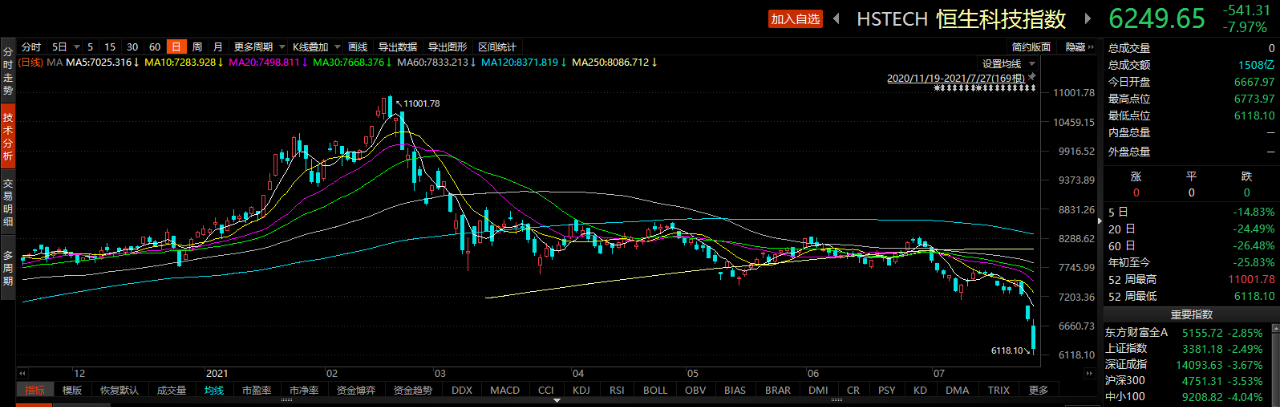The width and height of the screenshot is (1280, 407).
Task: Show the 资金趋势 indicator
Action: tap(412, 390)
